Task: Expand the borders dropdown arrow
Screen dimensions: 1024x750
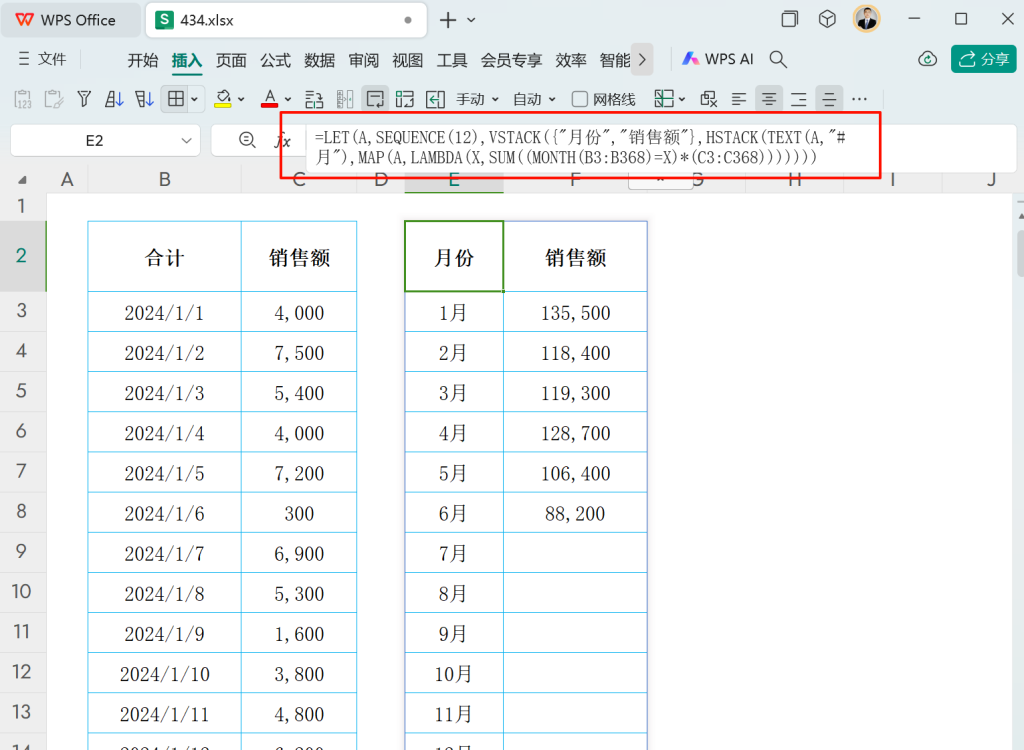Action: point(194,99)
